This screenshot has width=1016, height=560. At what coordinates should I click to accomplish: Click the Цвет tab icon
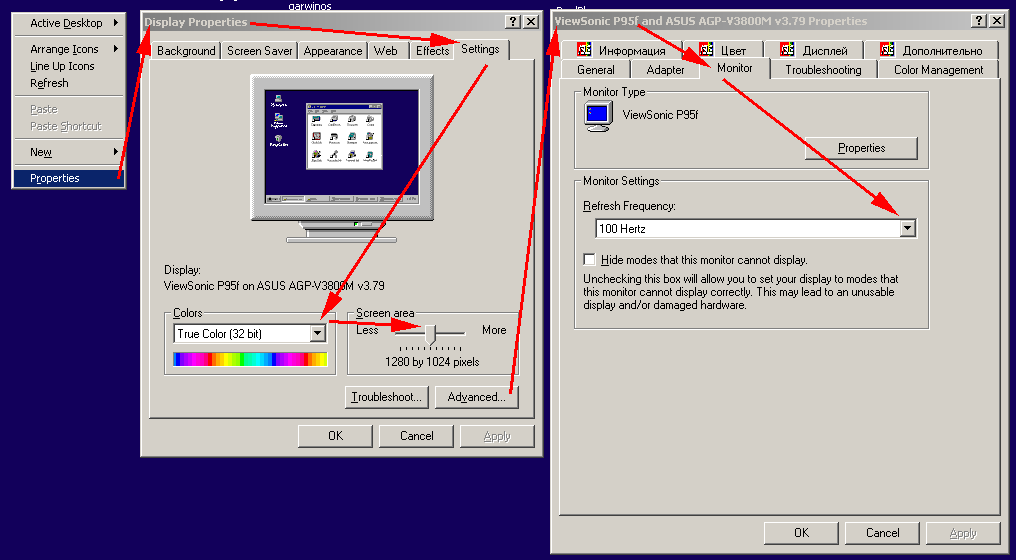(707, 50)
